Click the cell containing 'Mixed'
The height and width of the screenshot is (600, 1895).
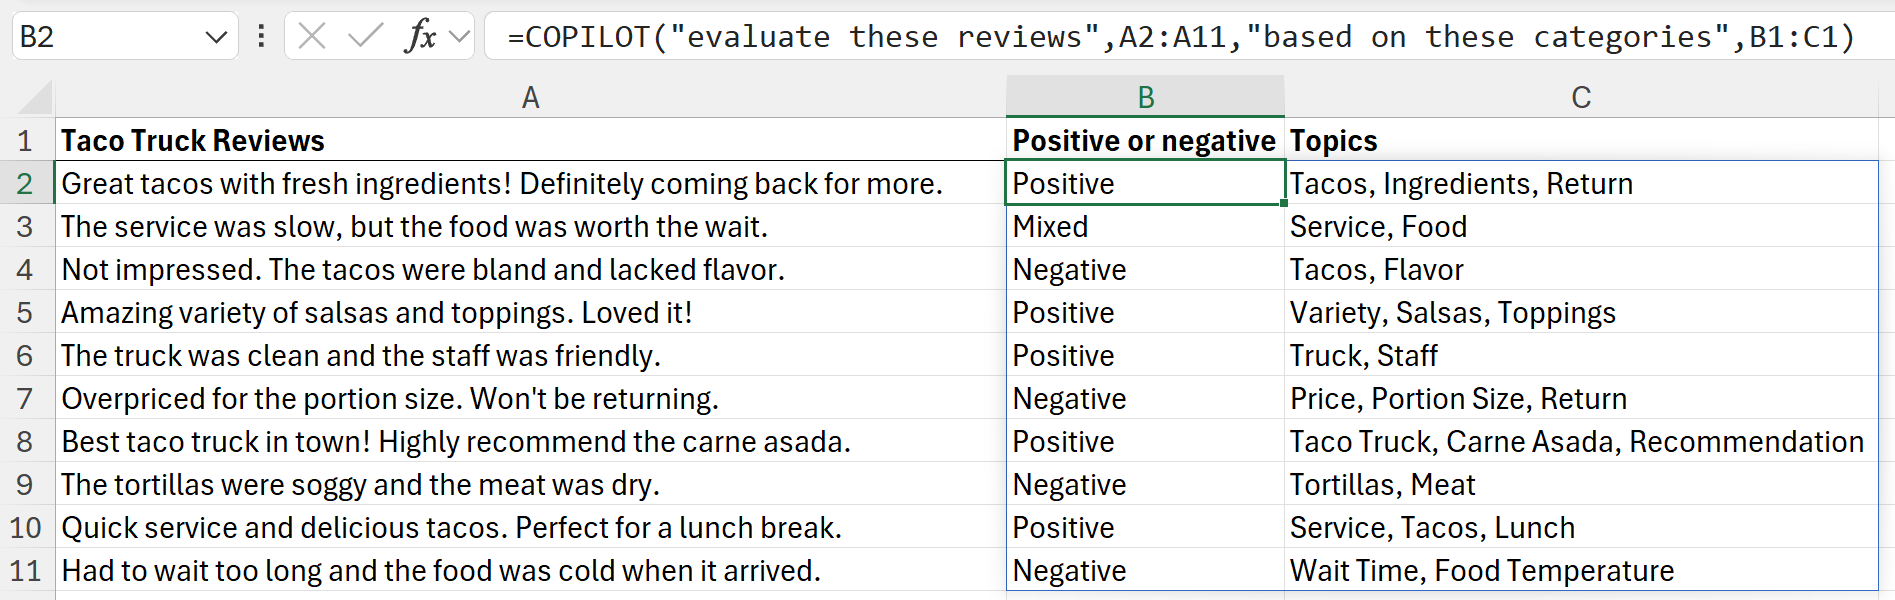[1145, 226]
